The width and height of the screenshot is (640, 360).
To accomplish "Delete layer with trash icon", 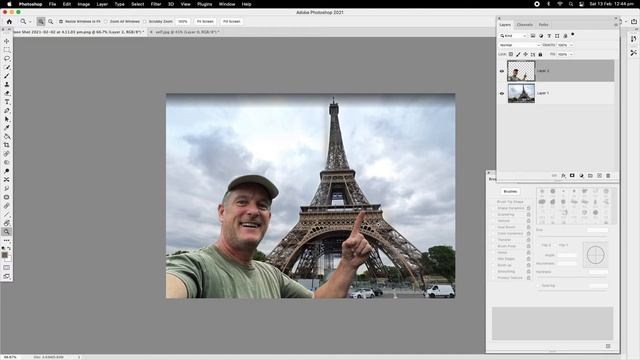I will tap(608, 176).
